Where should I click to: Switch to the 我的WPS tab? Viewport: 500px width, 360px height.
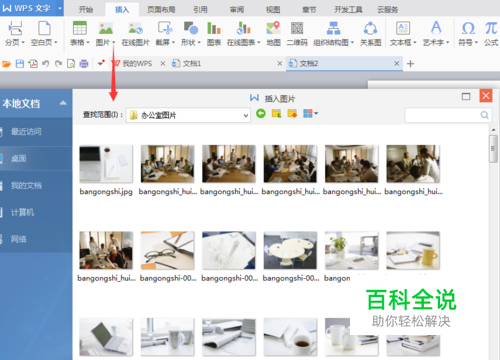tap(138, 63)
